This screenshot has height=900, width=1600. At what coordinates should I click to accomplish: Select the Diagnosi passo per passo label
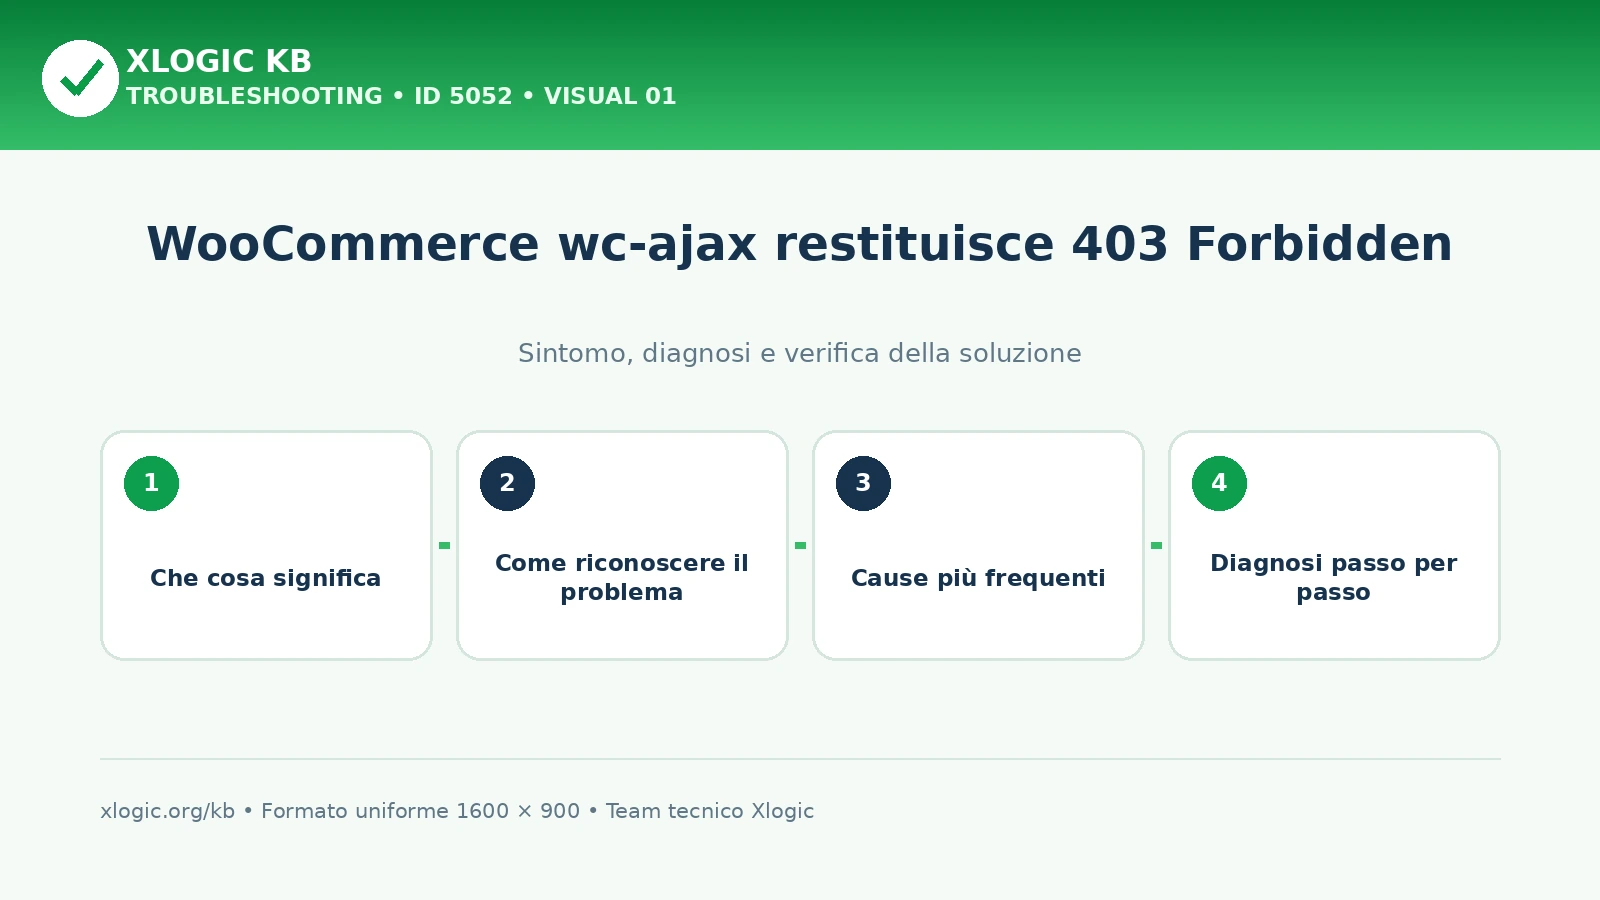point(1334,577)
